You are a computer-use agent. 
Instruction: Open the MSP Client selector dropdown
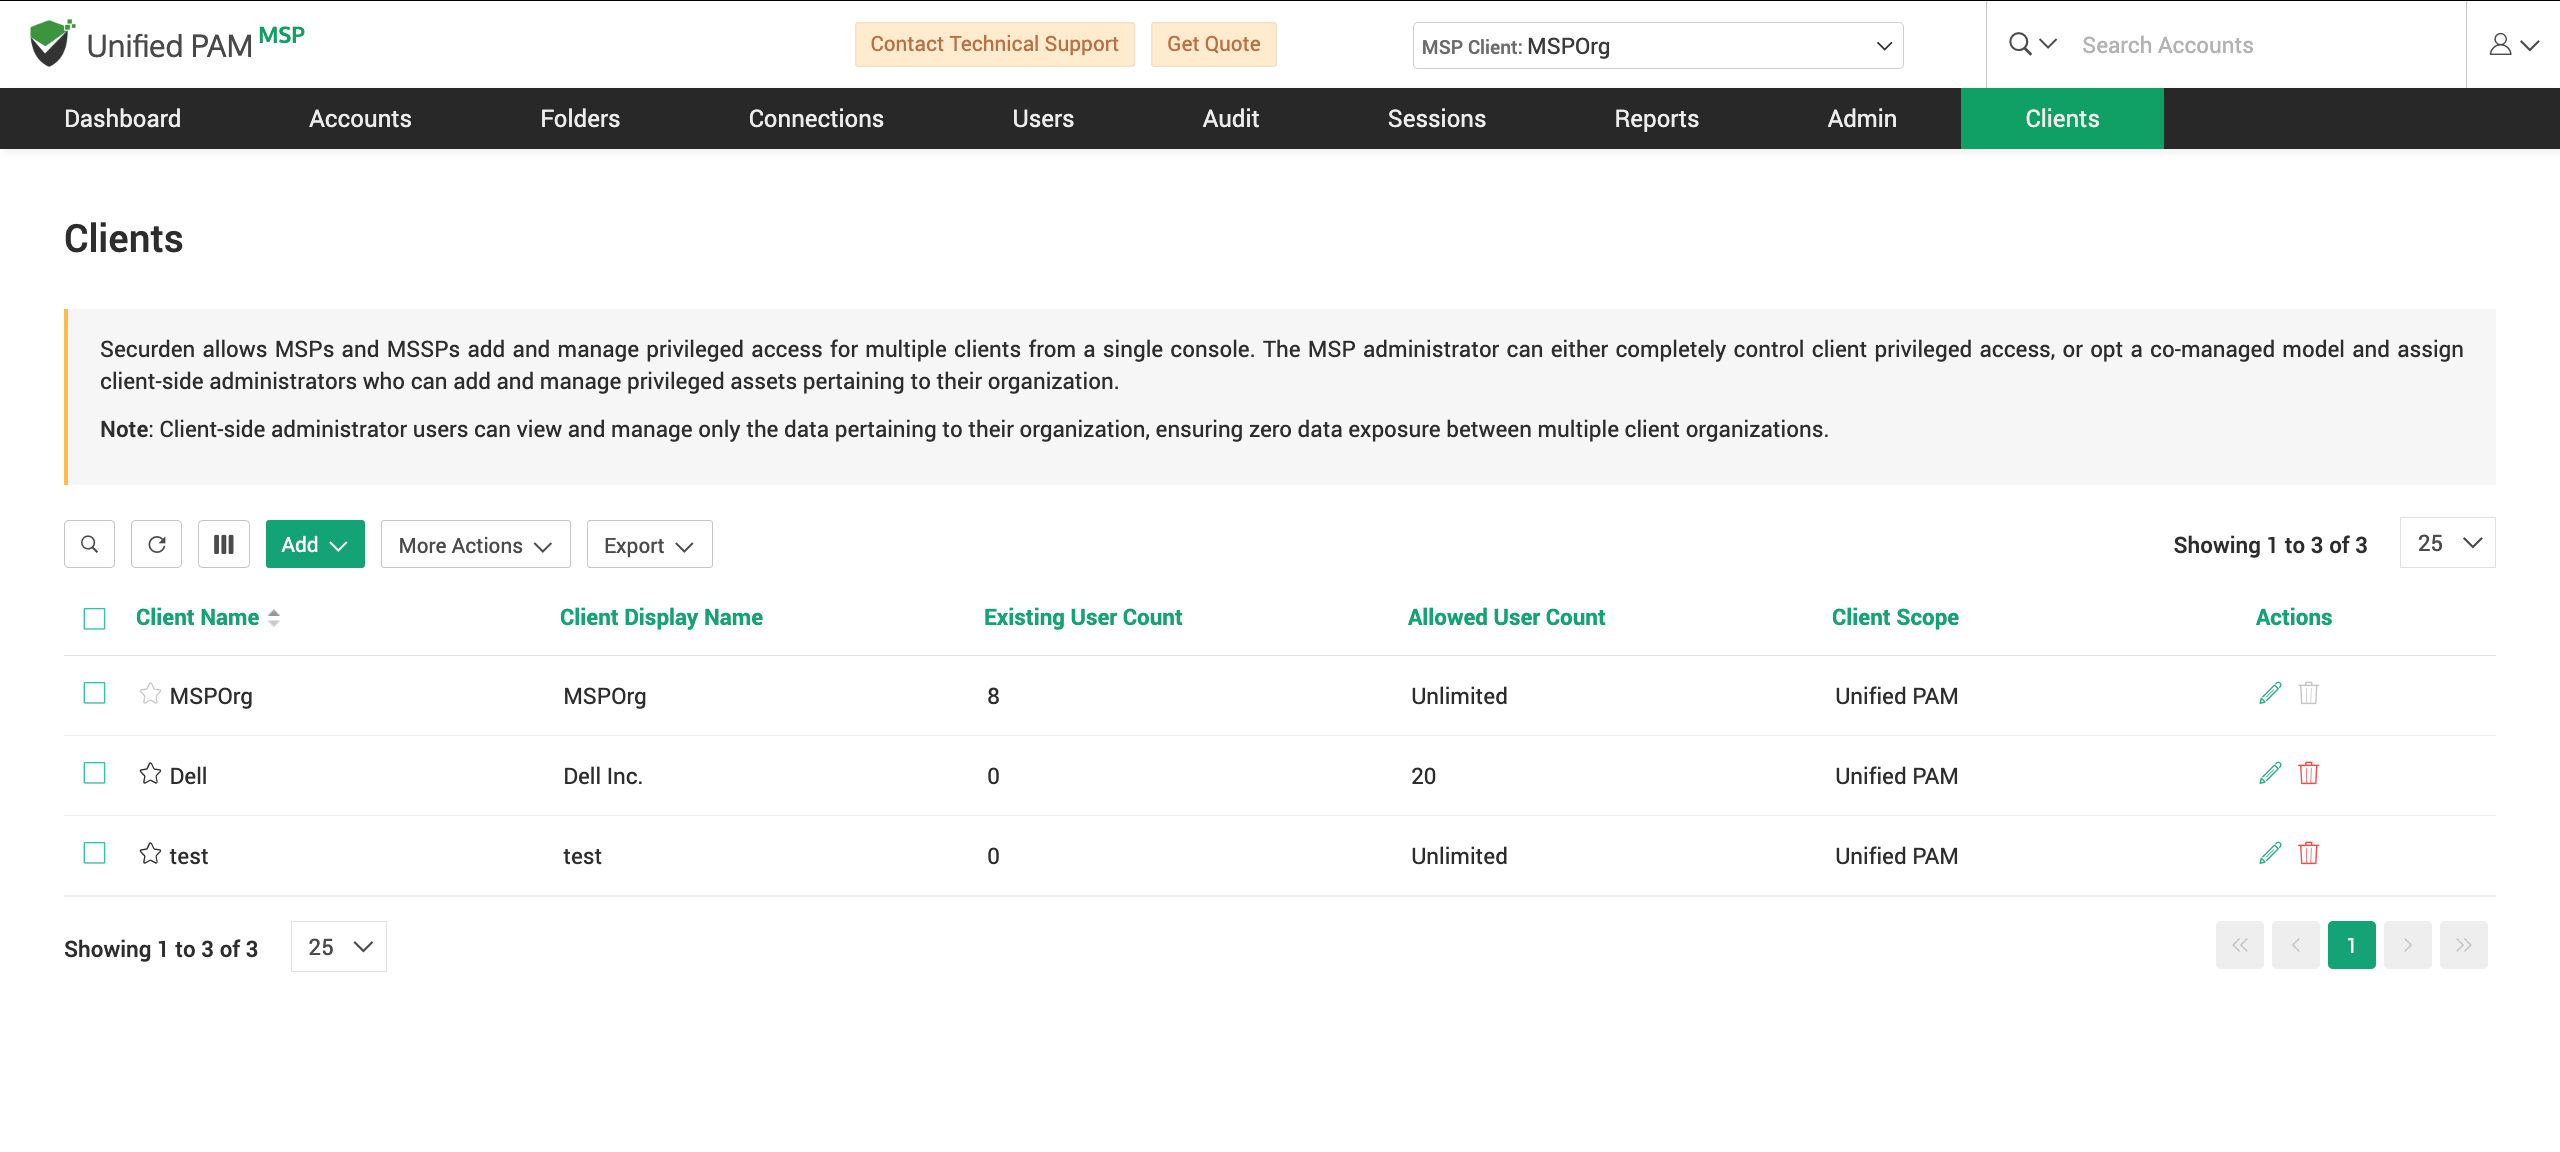[x=1658, y=45]
